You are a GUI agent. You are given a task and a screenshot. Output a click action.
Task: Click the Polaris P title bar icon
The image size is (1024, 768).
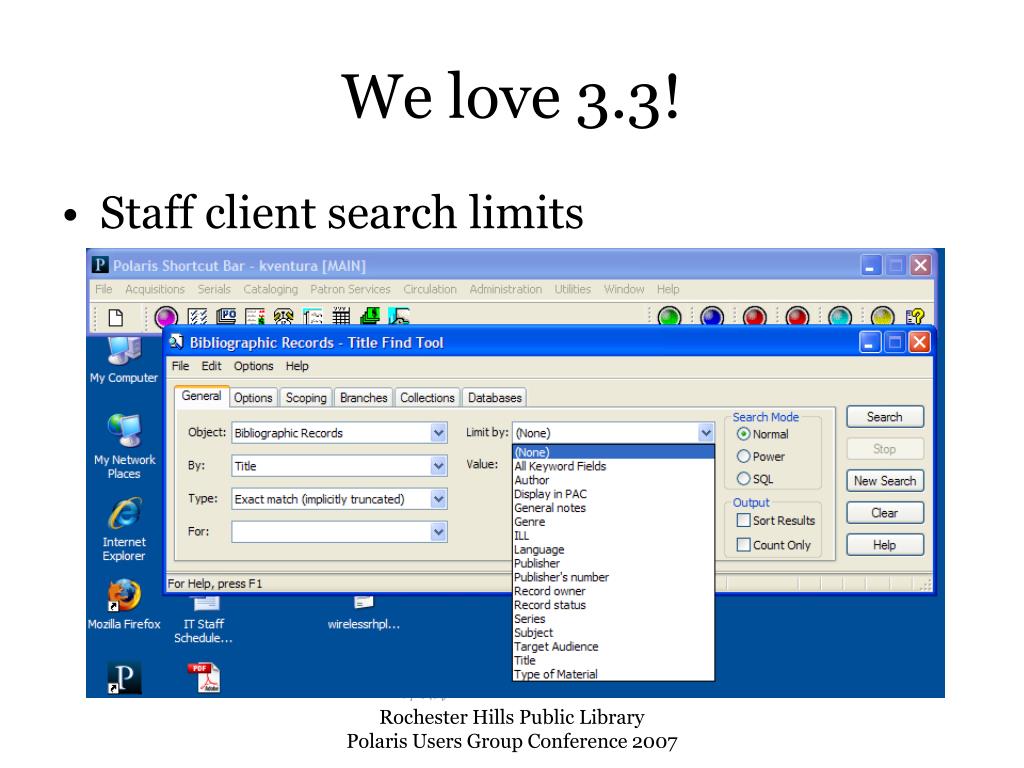pos(100,265)
